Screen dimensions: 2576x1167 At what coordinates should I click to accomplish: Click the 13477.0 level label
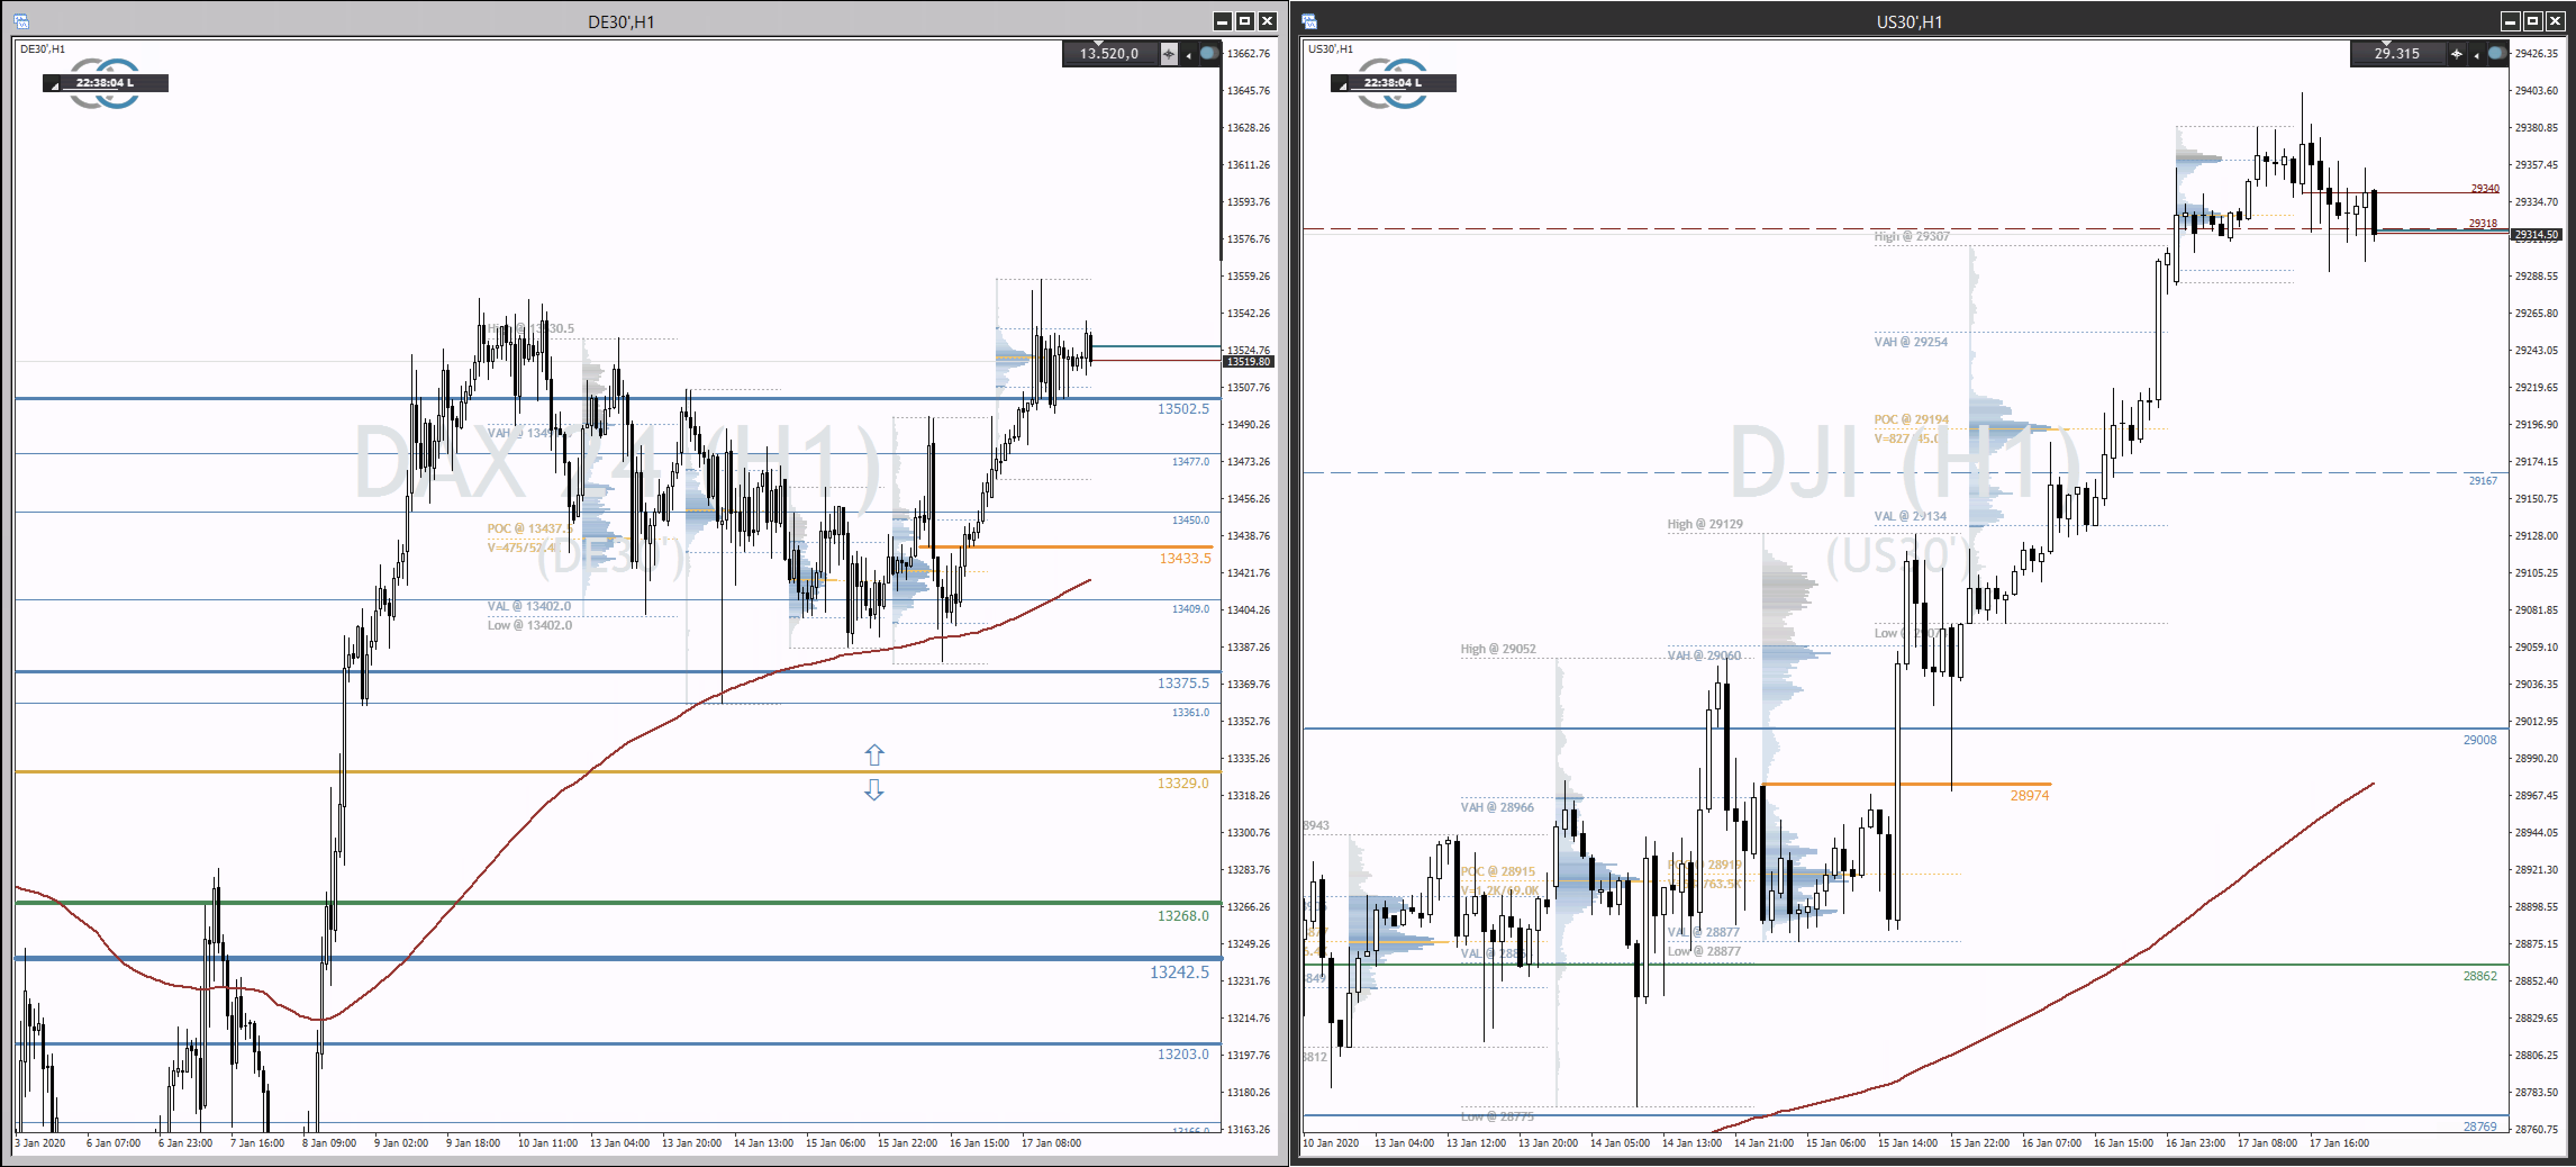[x=1190, y=462]
